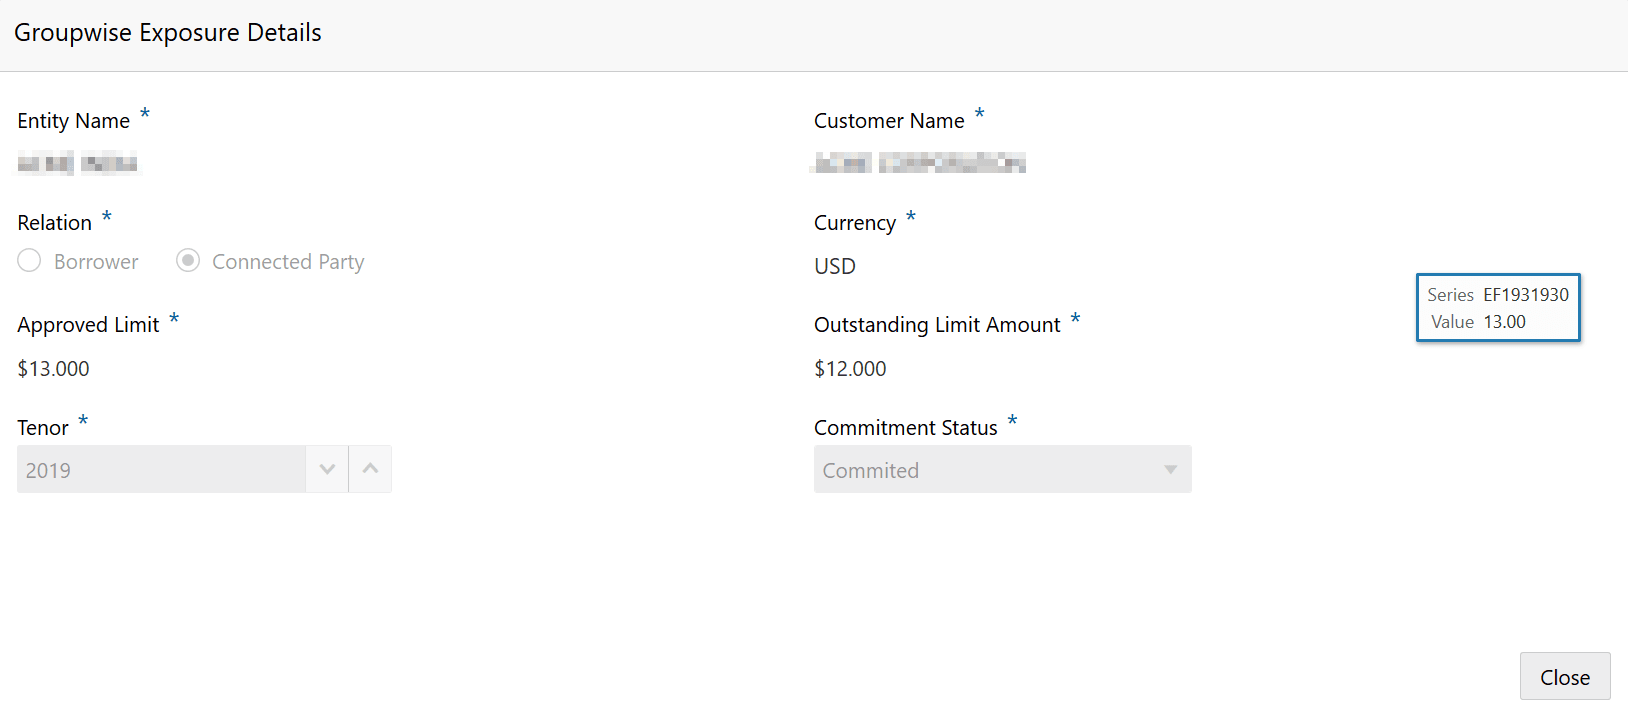This screenshot has width=1628, height=722.
Task: Increase Tenor value with up chevron
Action: (370, 469)
